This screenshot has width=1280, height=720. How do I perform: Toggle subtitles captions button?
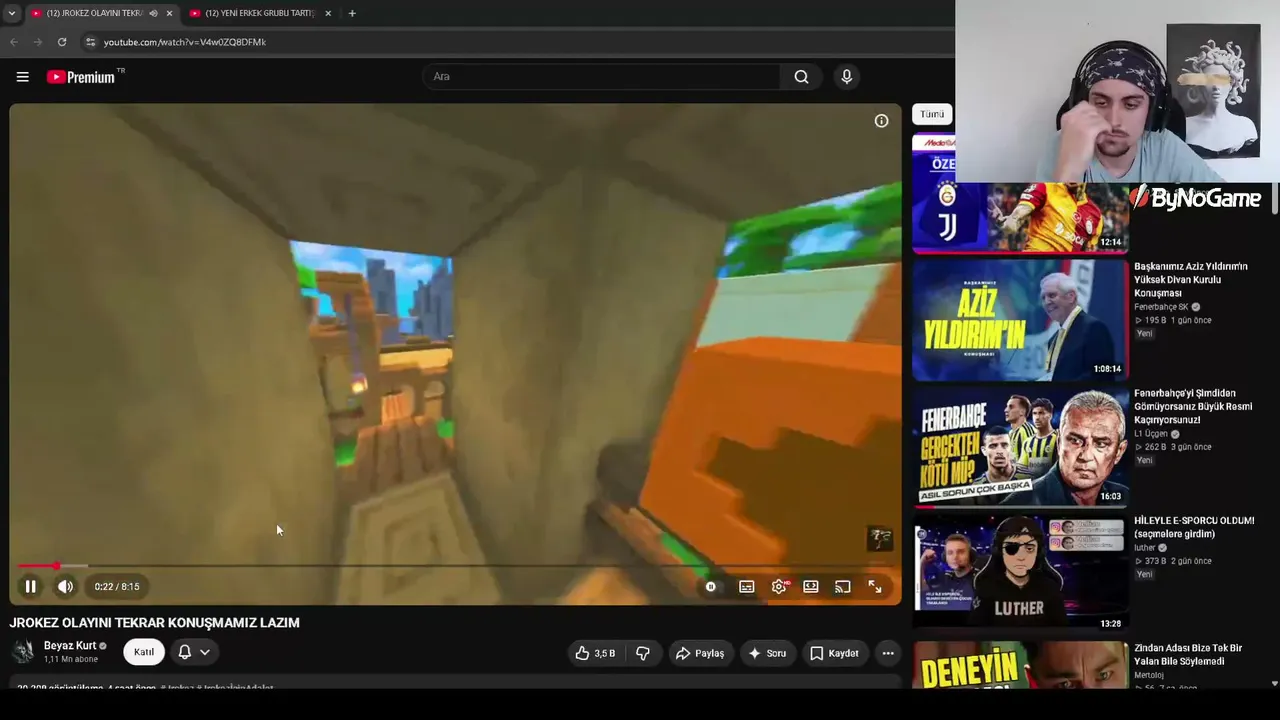coord(747,587)
